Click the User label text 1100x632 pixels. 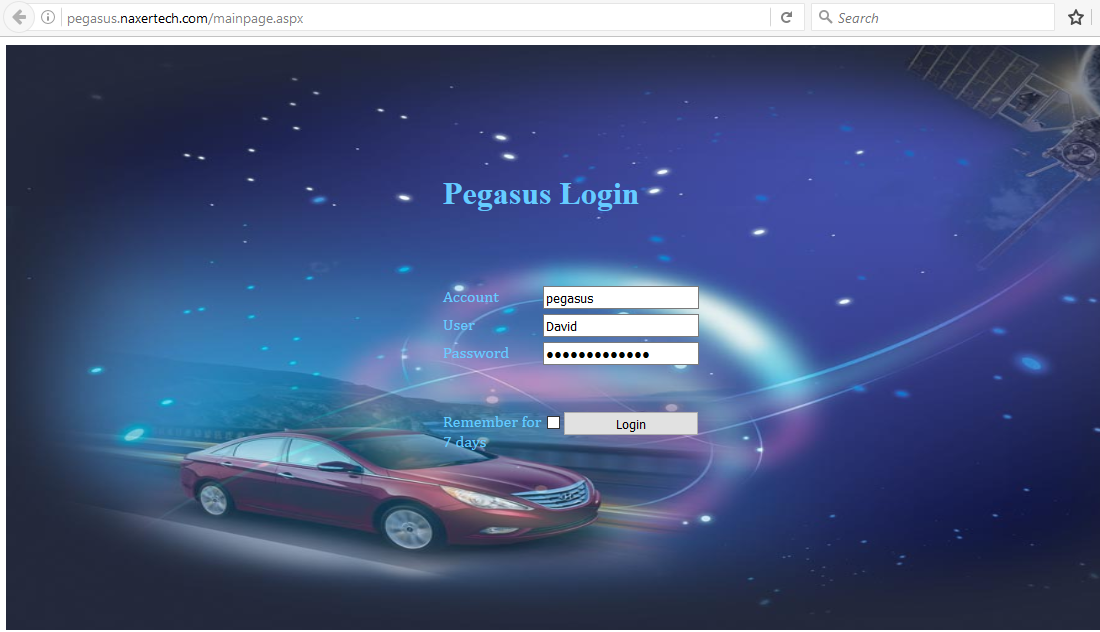click(x=459, y=325)
